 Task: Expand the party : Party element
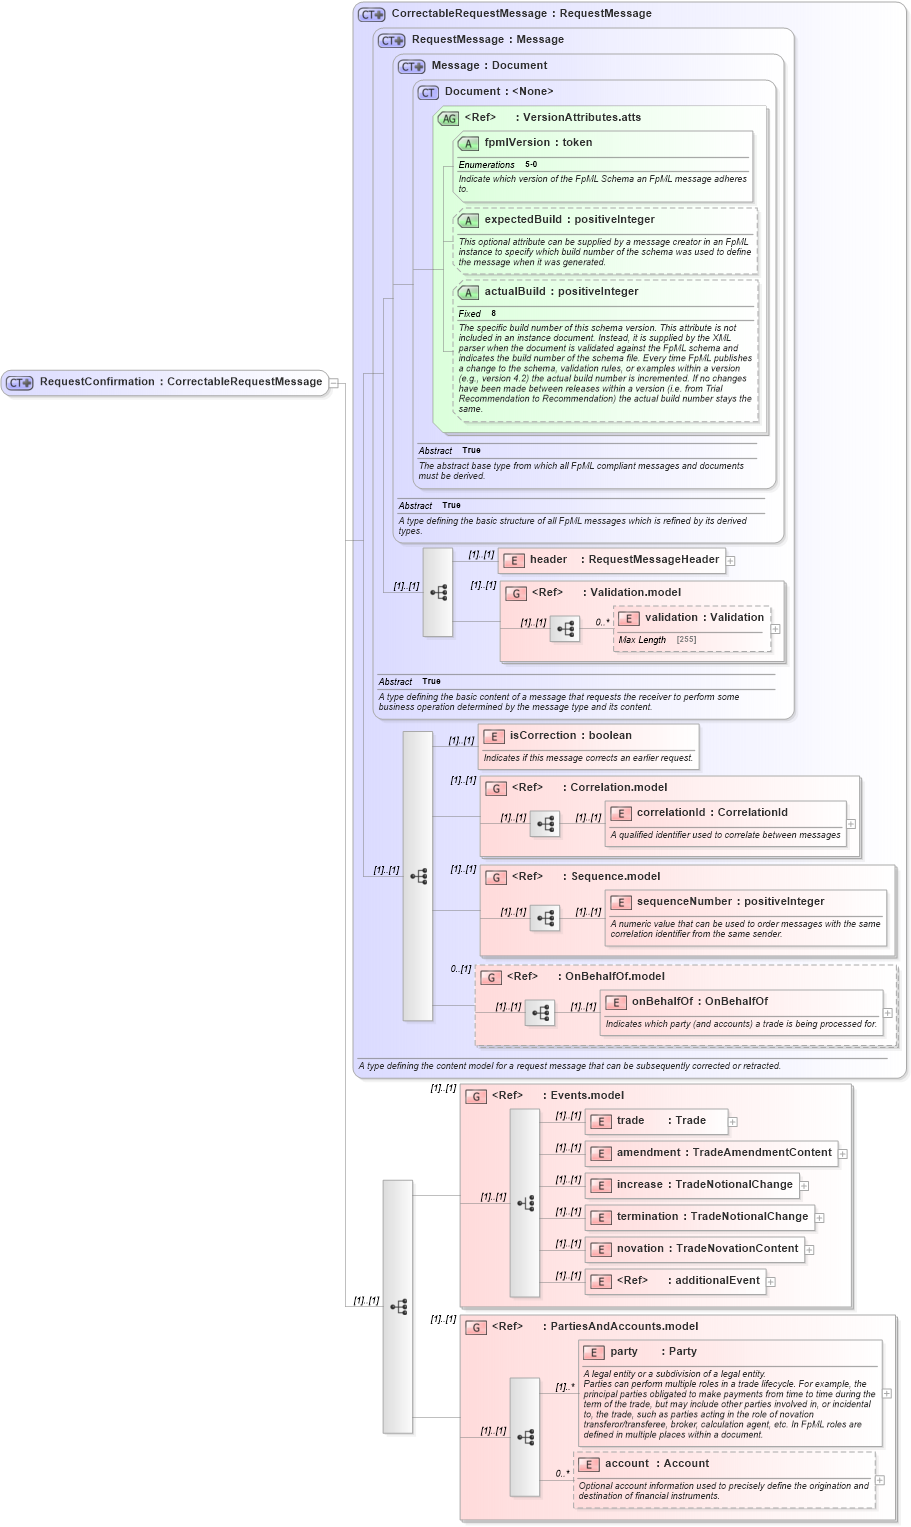(887, 1393)
